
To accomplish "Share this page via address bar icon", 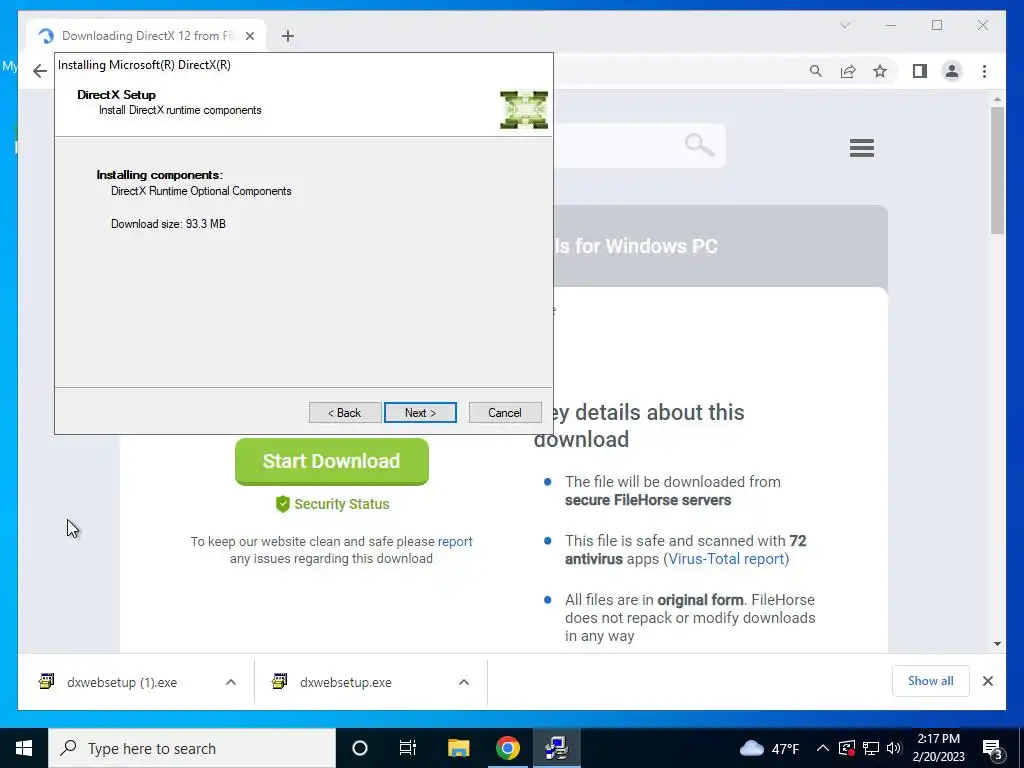I will [848, 71].
